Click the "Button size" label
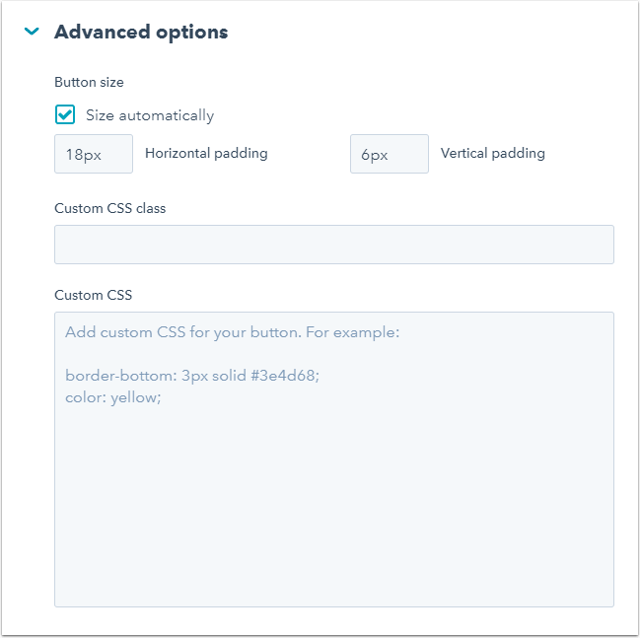The image size is (640, 638). [x=89, y=82]
